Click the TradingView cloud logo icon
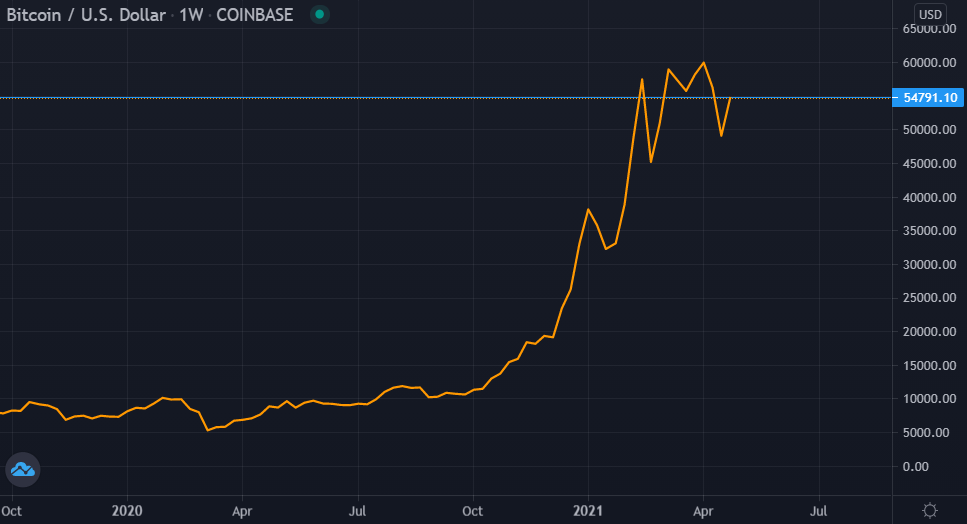 23,470
